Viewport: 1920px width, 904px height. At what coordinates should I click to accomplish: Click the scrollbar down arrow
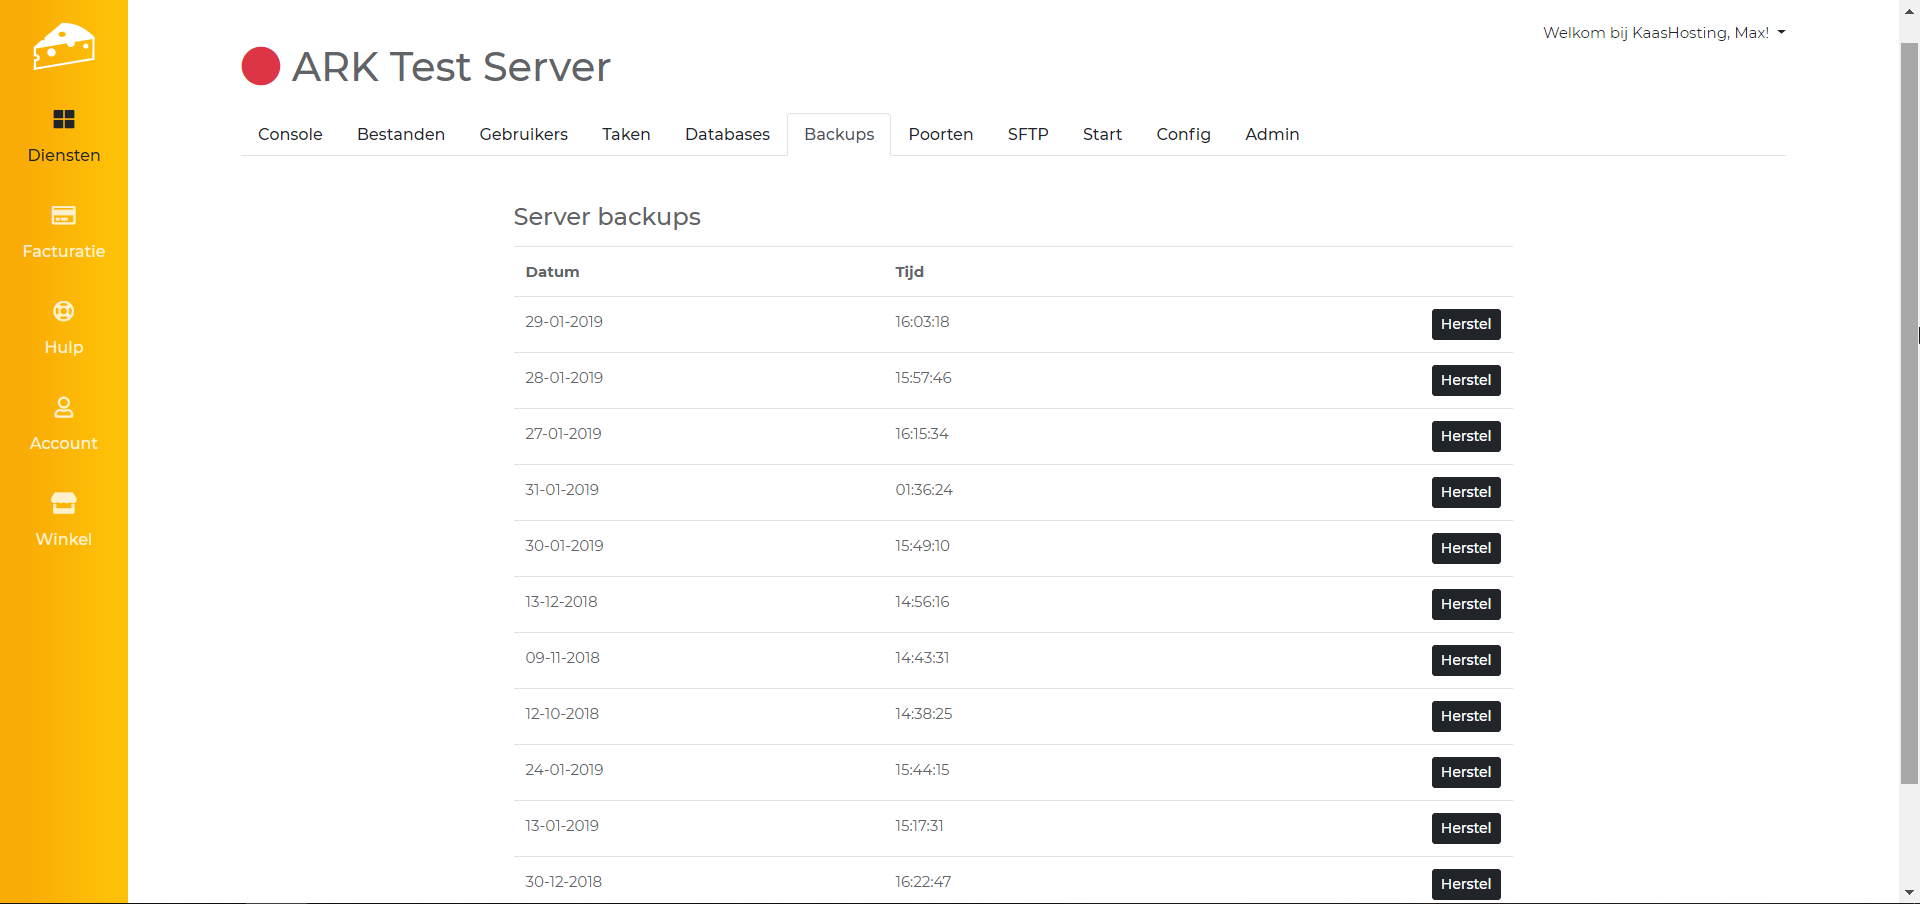[x=1909, y=892]
